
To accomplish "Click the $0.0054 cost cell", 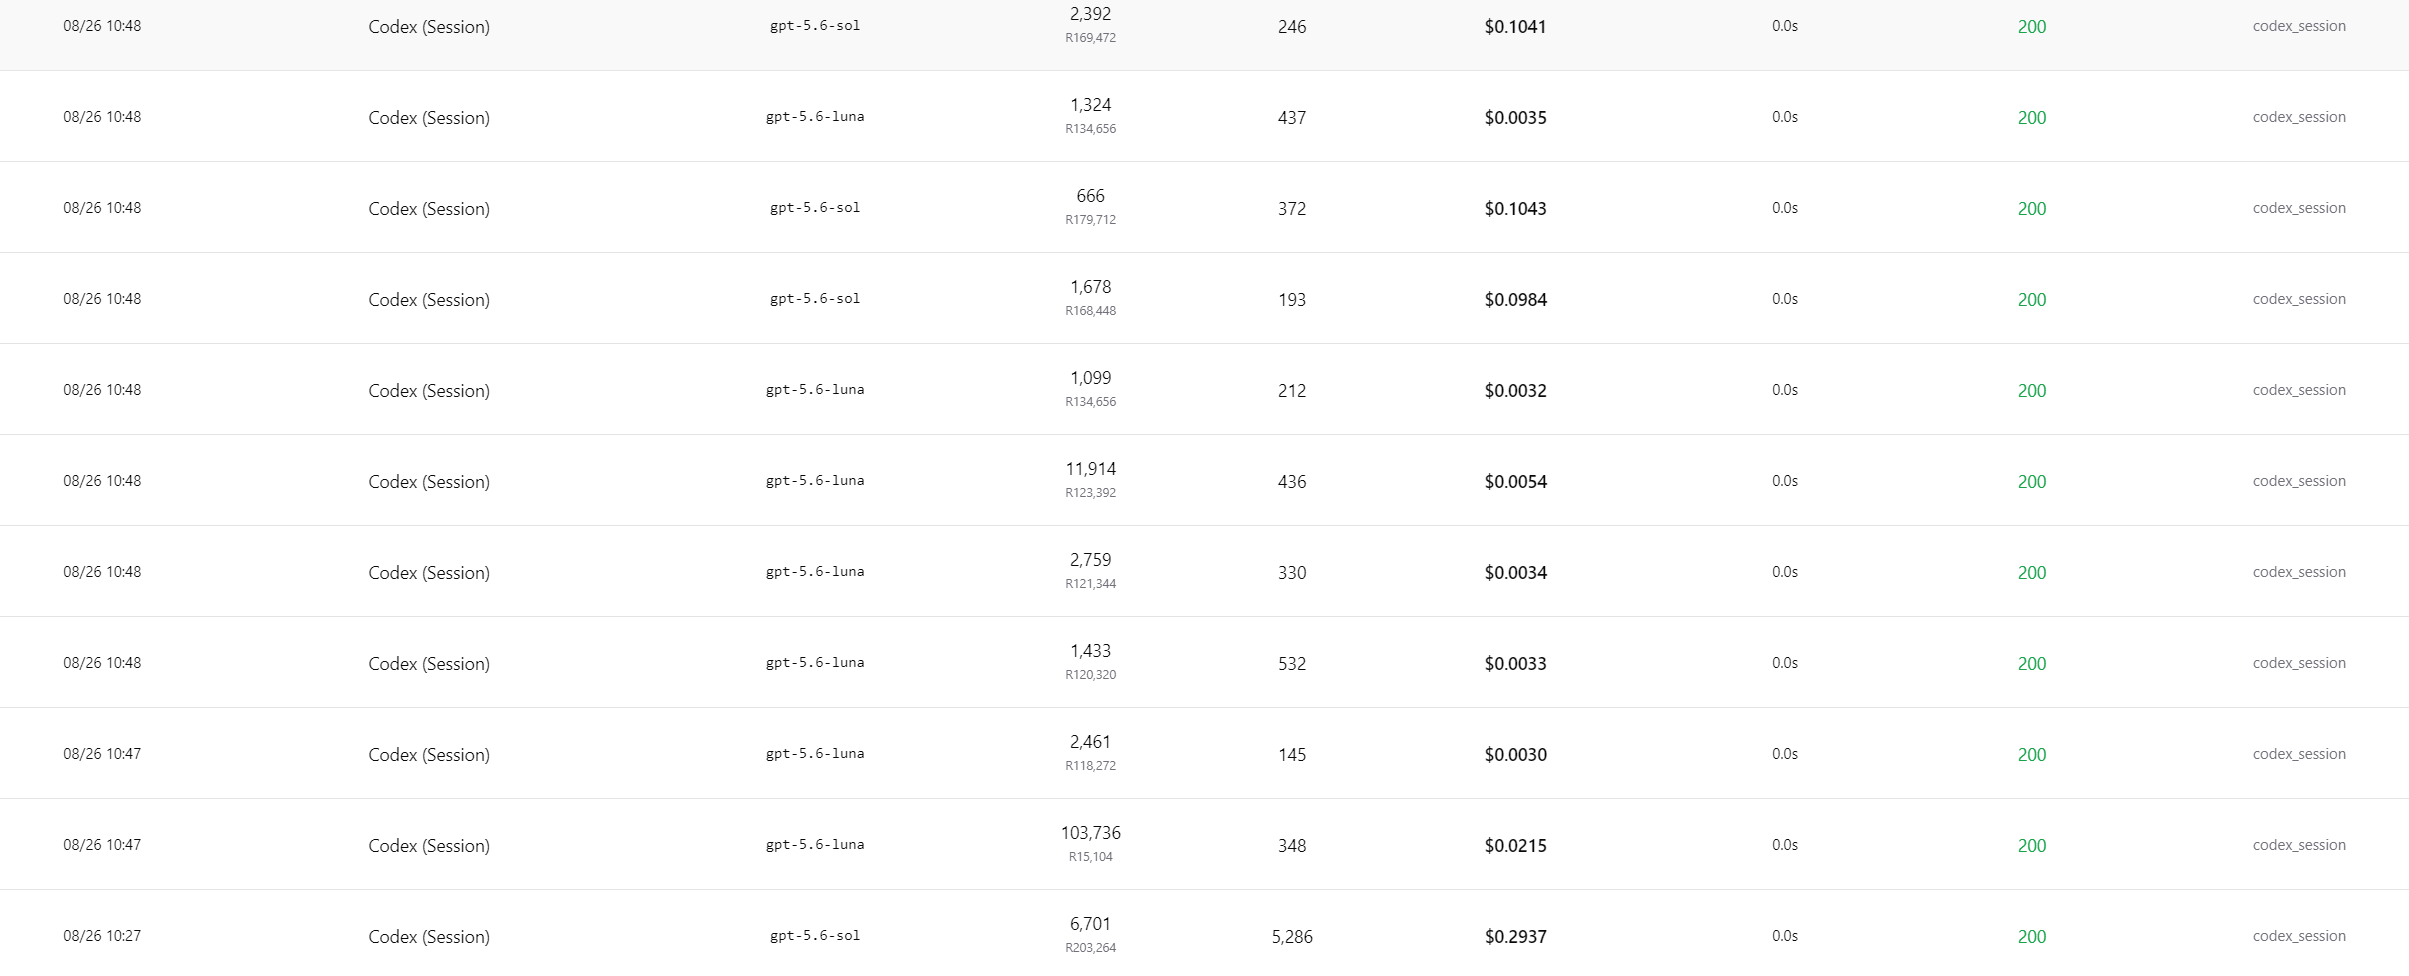I will pos(1515,482).
